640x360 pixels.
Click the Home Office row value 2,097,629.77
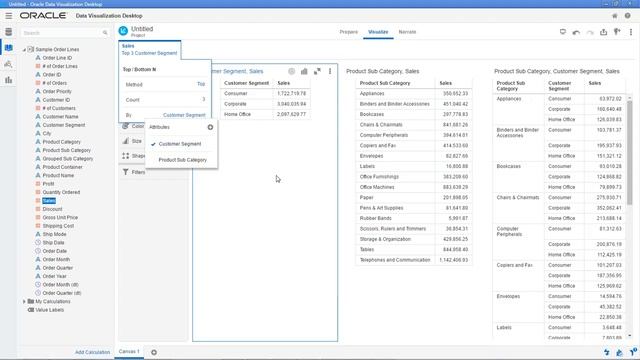point(291,114)
